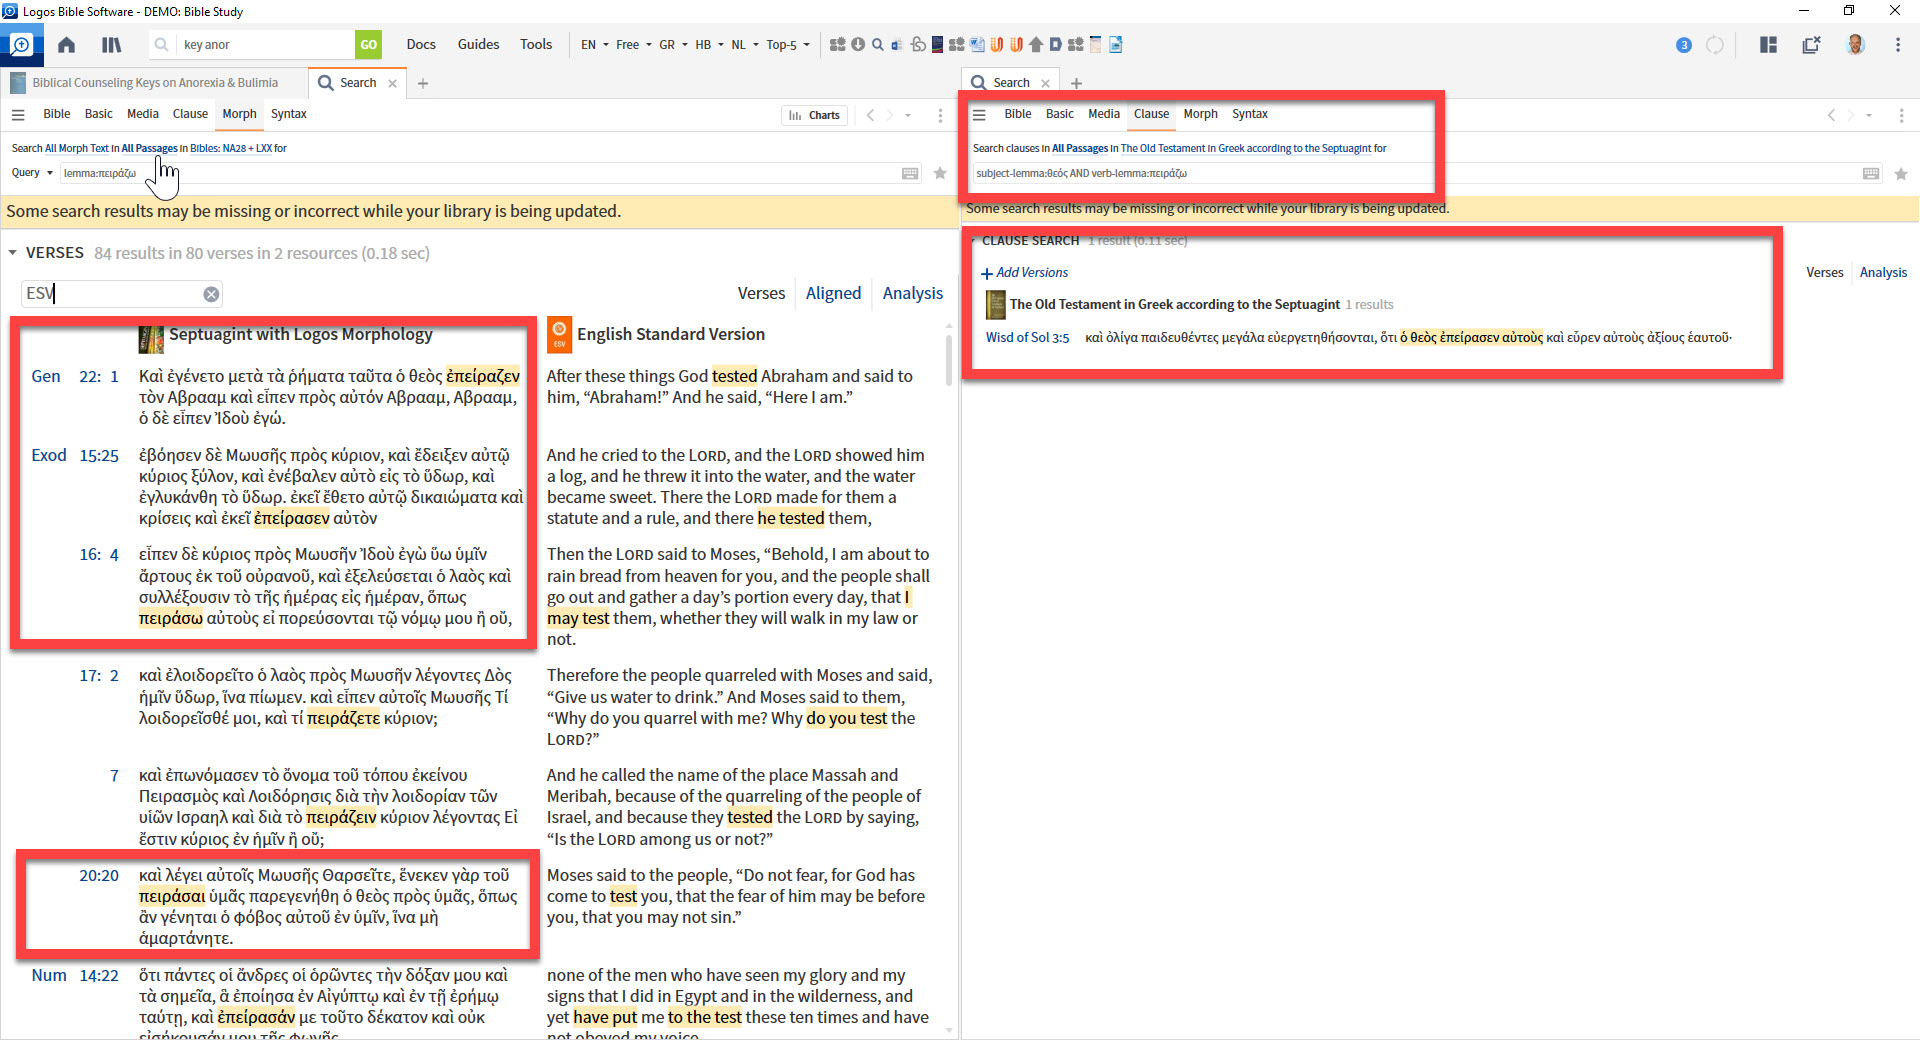Click the sync status icon
1920x1040 pixels.
1715,45
